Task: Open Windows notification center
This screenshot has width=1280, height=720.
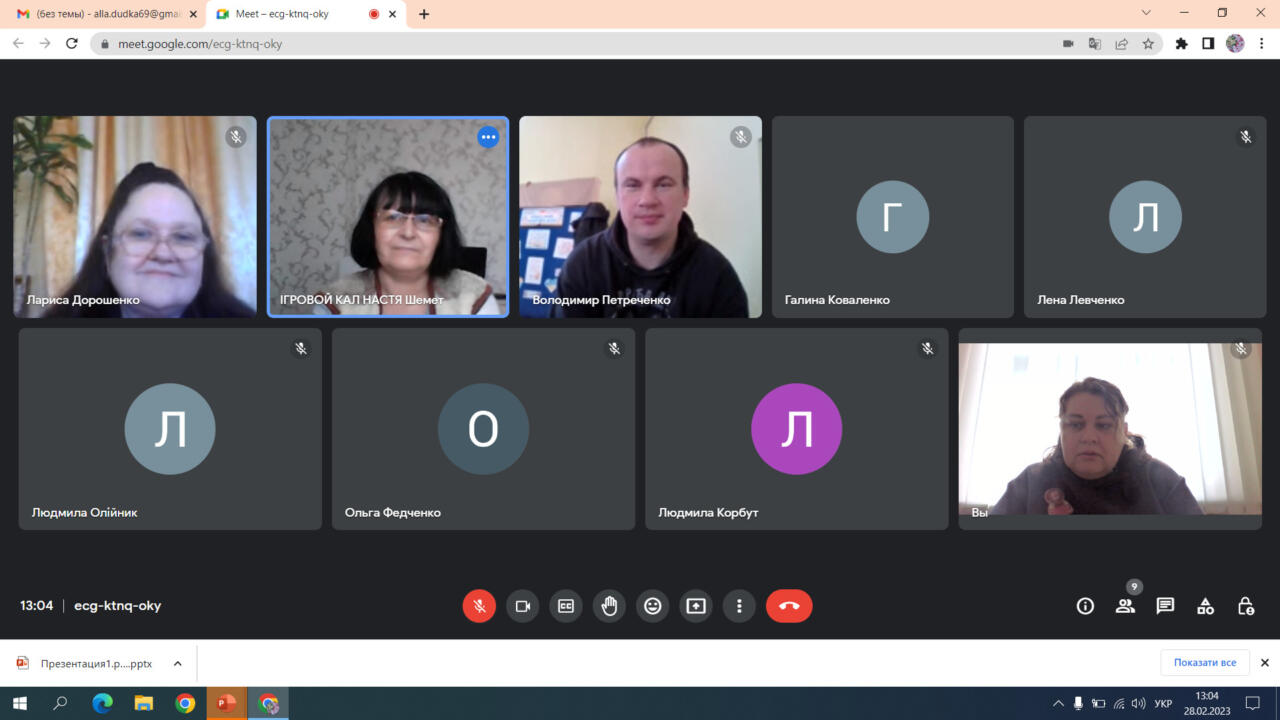Action: point(1253,703)
